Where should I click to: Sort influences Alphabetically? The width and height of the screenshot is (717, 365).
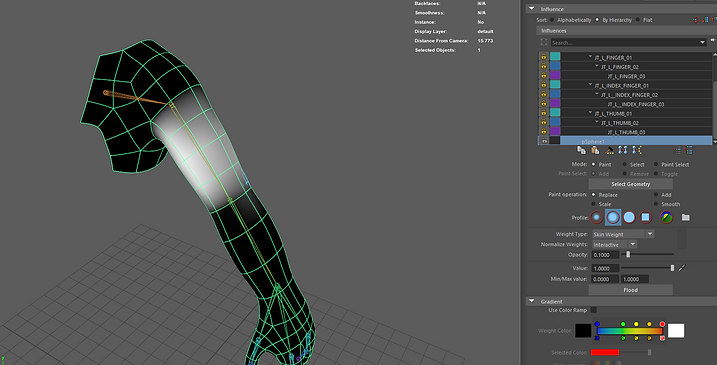click(552, 20)
